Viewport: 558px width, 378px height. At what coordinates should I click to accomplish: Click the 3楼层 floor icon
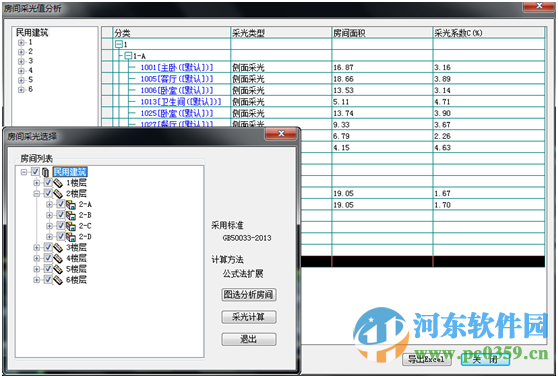[x=58, y=247]
